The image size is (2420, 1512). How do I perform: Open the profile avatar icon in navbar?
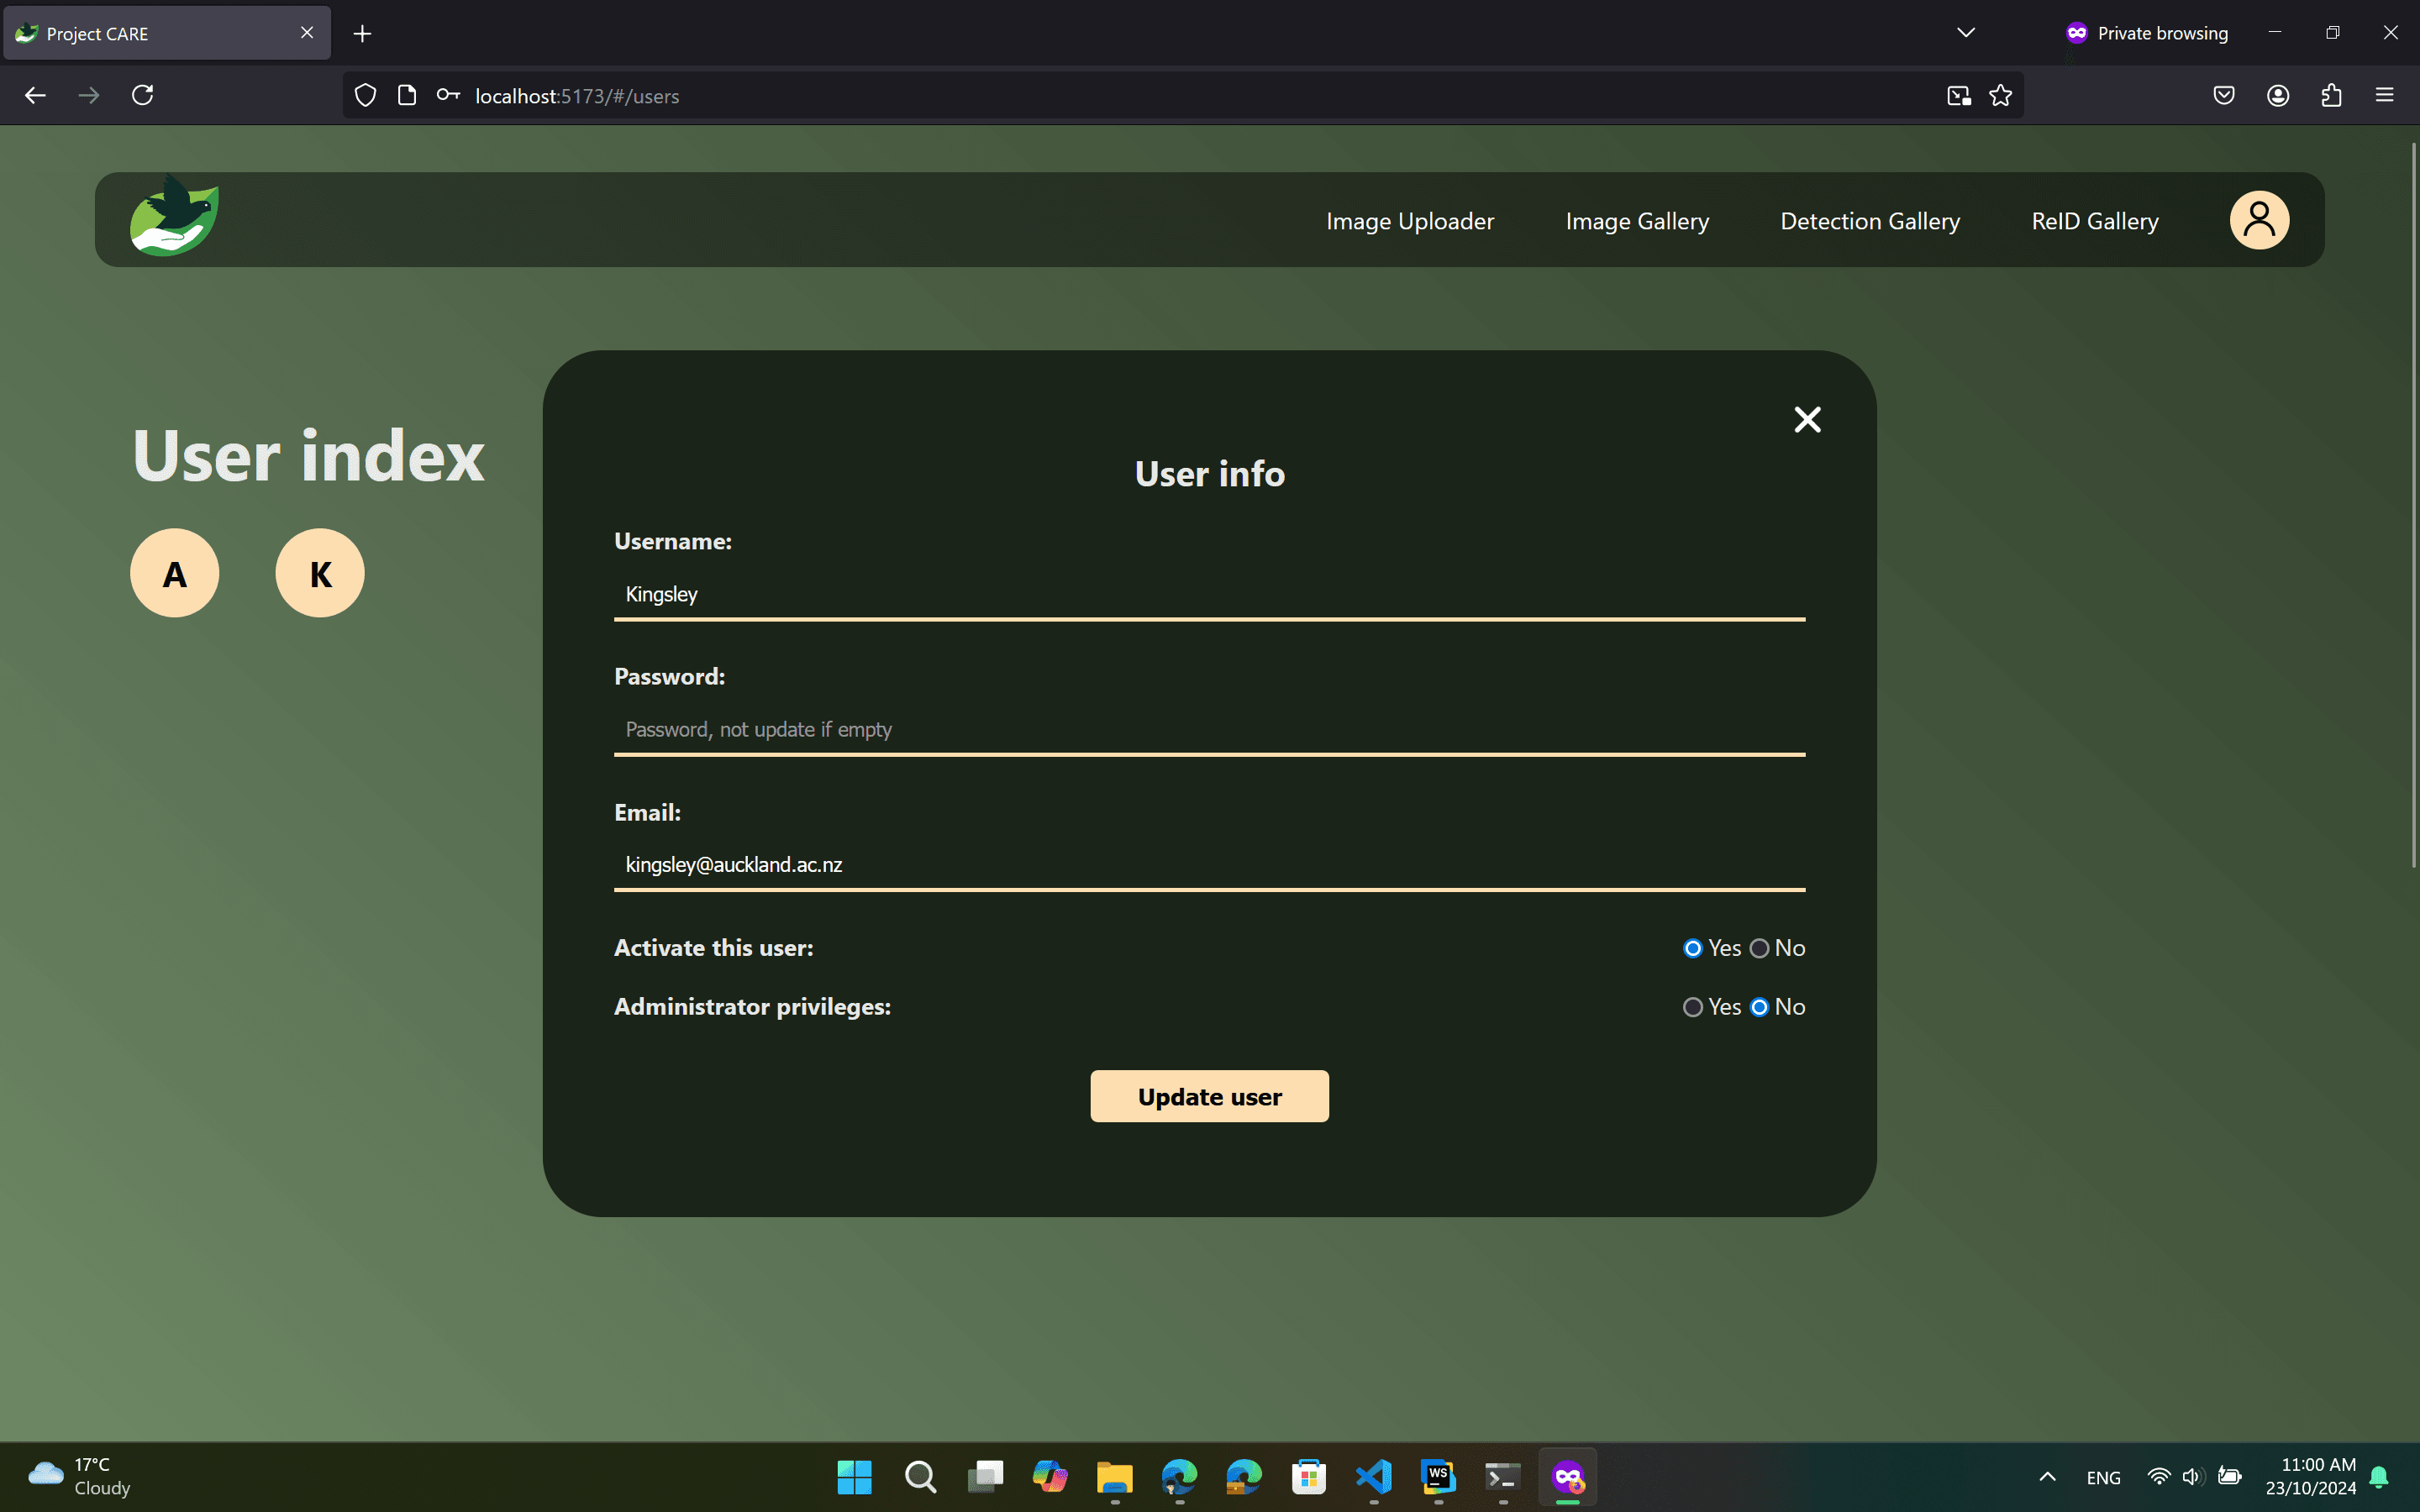pos(2258,220)
